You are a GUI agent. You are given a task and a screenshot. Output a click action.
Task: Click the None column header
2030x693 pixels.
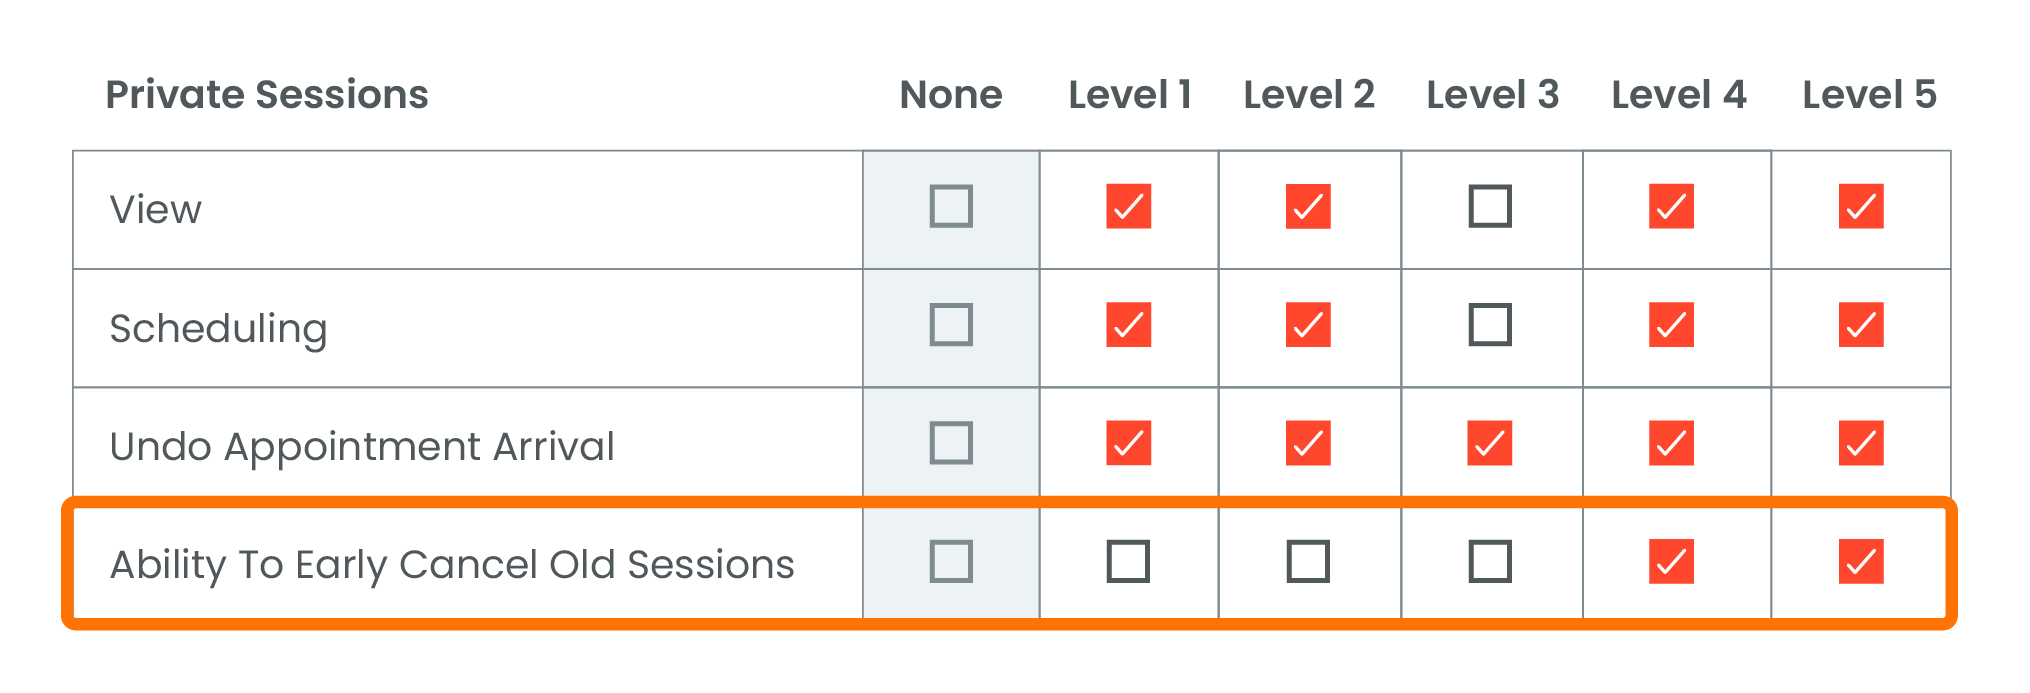coord(951,95)
